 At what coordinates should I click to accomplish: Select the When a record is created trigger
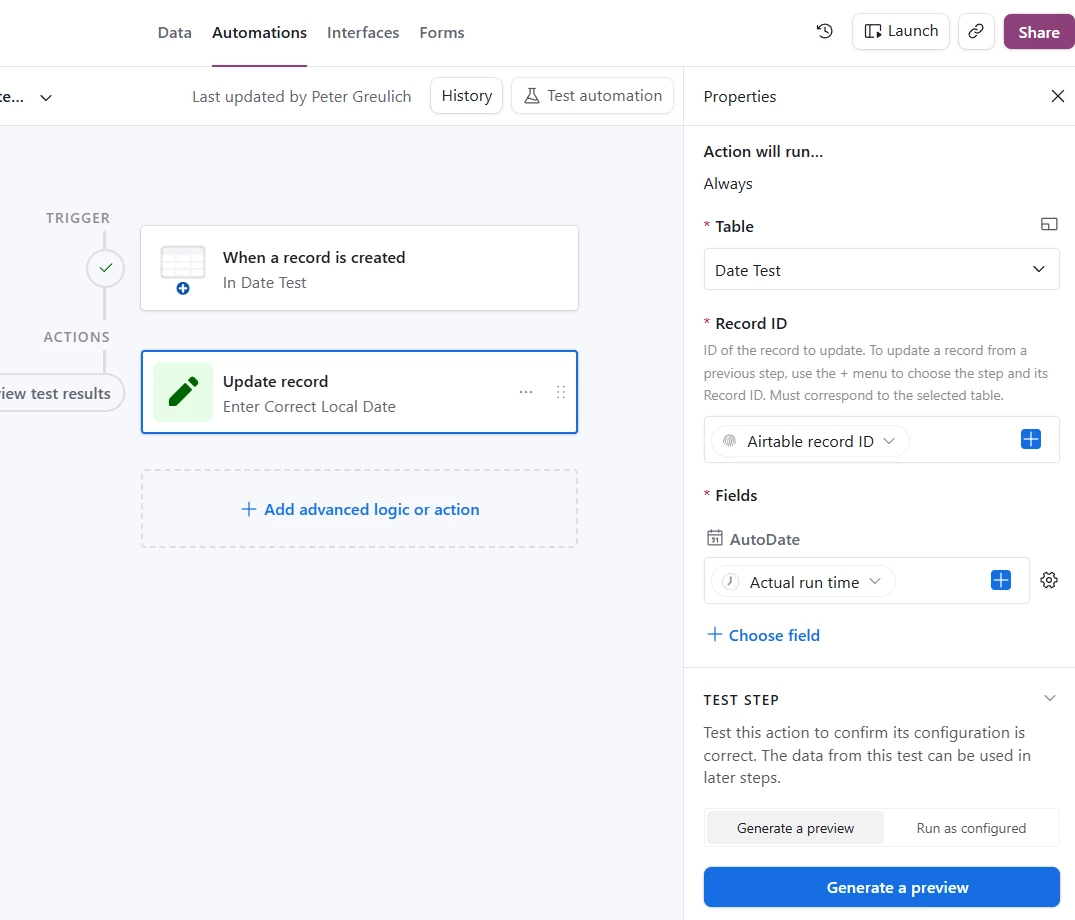coord(359,268)
